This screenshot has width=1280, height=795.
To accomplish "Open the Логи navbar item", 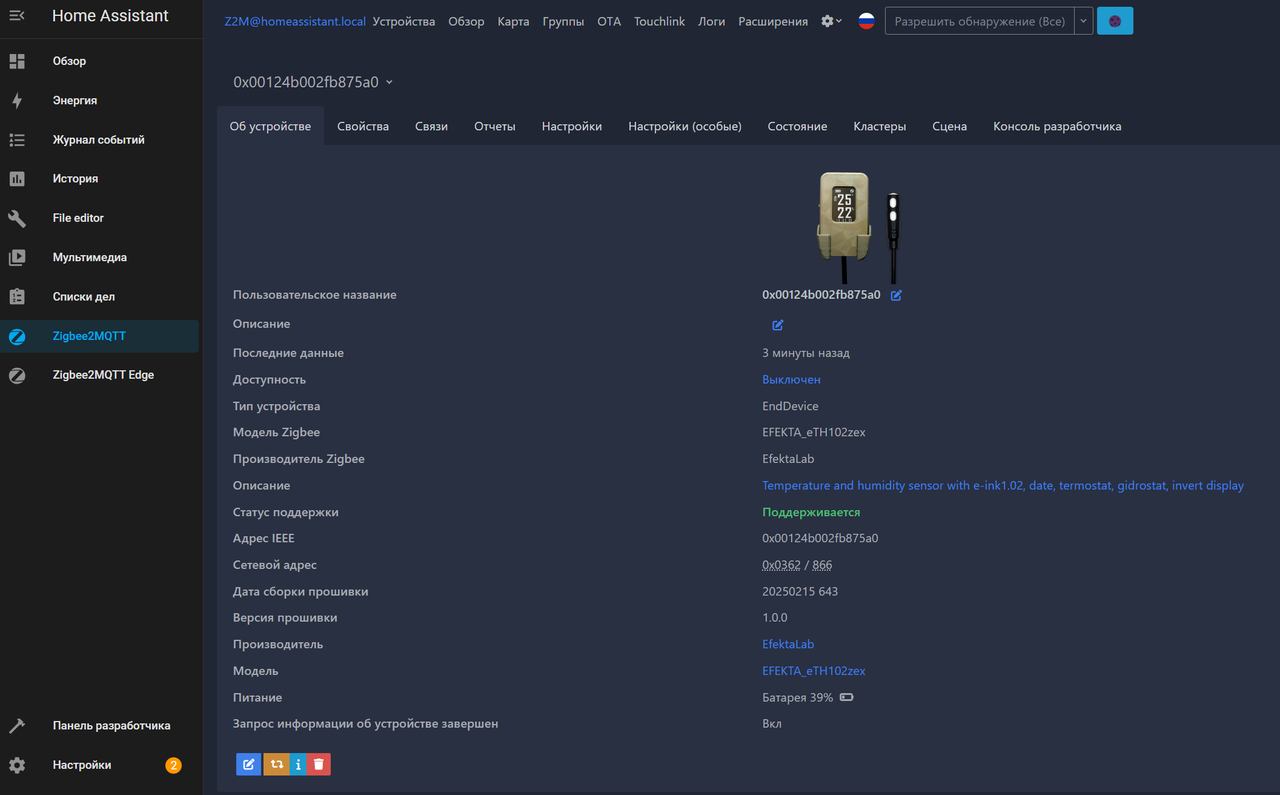I will 712,21.
